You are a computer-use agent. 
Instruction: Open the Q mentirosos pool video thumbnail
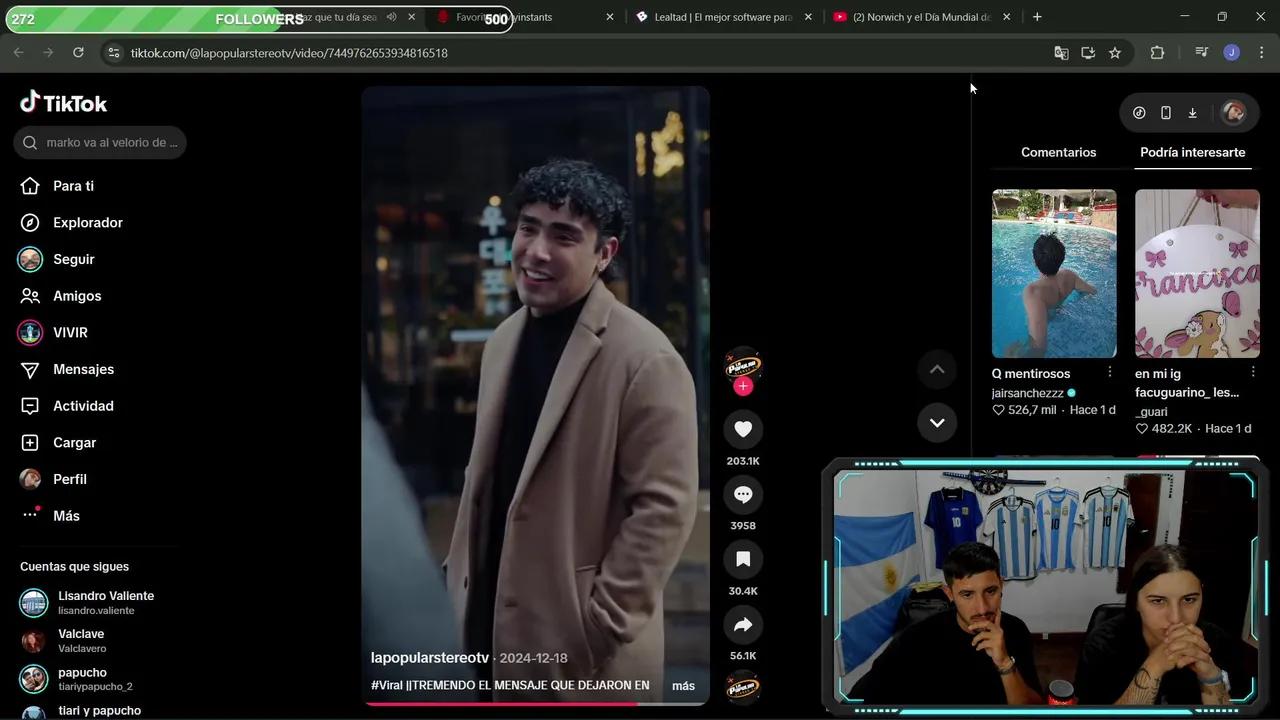click(x=1054, y=273)
